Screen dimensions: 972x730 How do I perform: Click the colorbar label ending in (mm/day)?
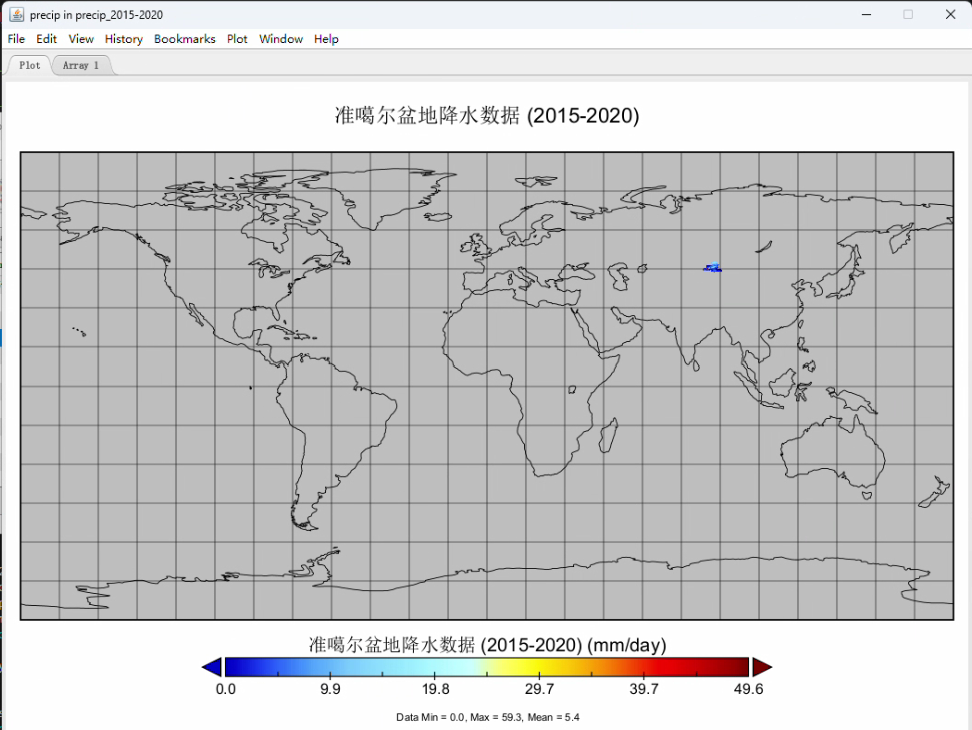pyautogui.click(x=487, y=644)
